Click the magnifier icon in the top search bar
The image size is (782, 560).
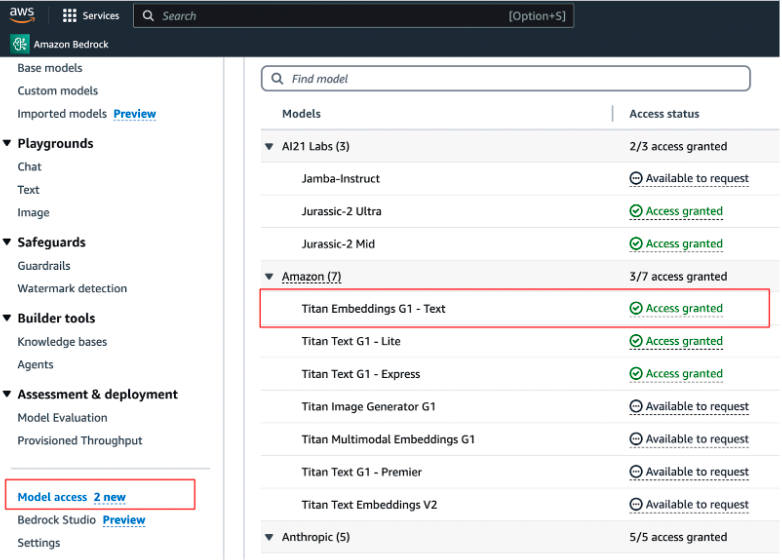(148, 16)
